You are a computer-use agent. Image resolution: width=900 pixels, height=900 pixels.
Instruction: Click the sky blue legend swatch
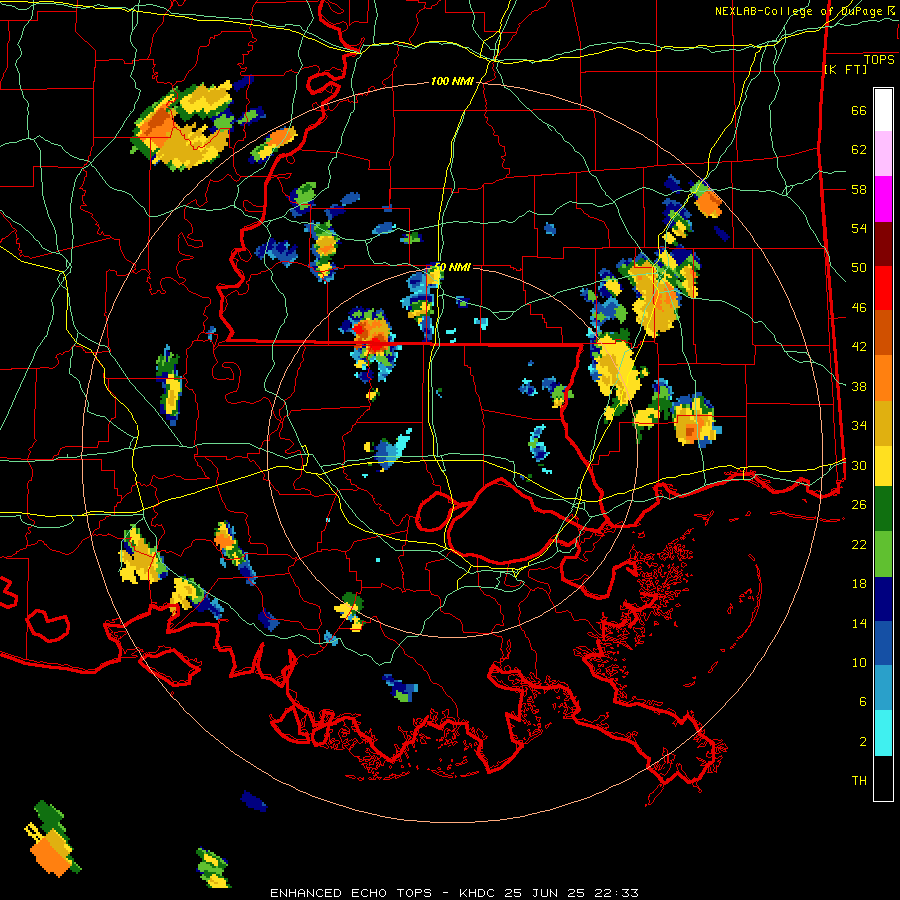tap(883, 688)
